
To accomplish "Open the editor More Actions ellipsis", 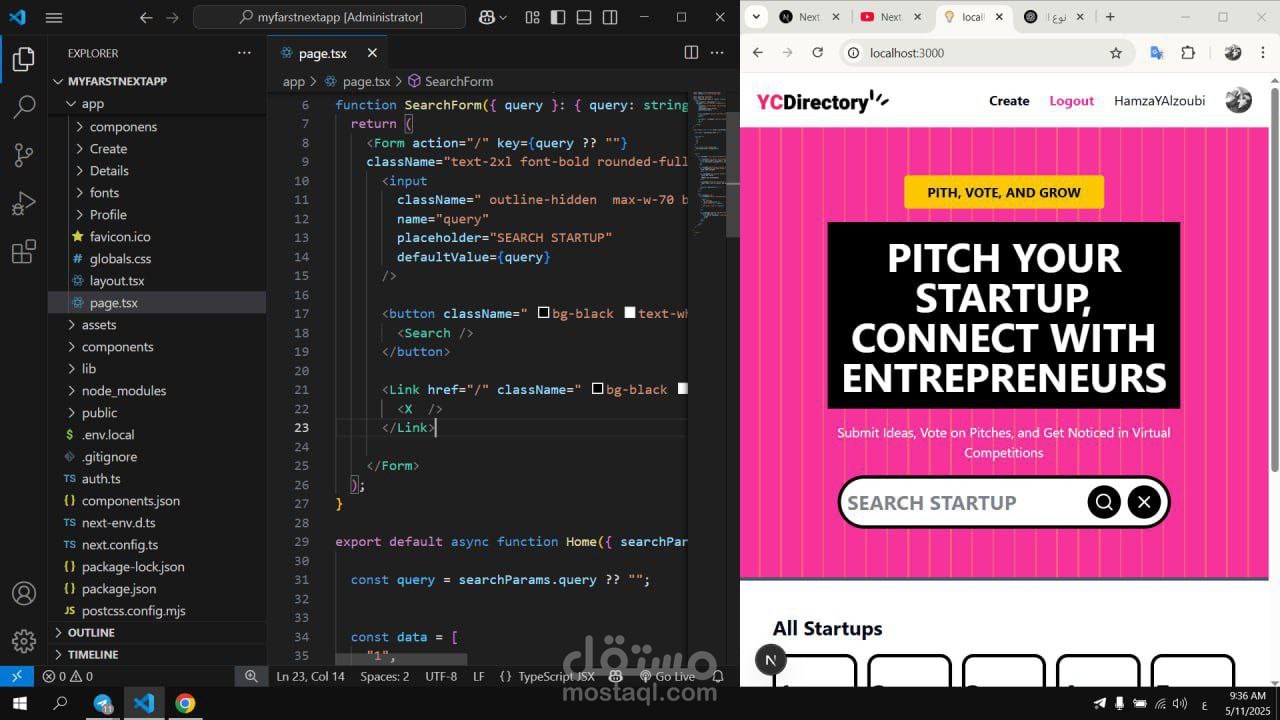I will [x=717, y=52].
